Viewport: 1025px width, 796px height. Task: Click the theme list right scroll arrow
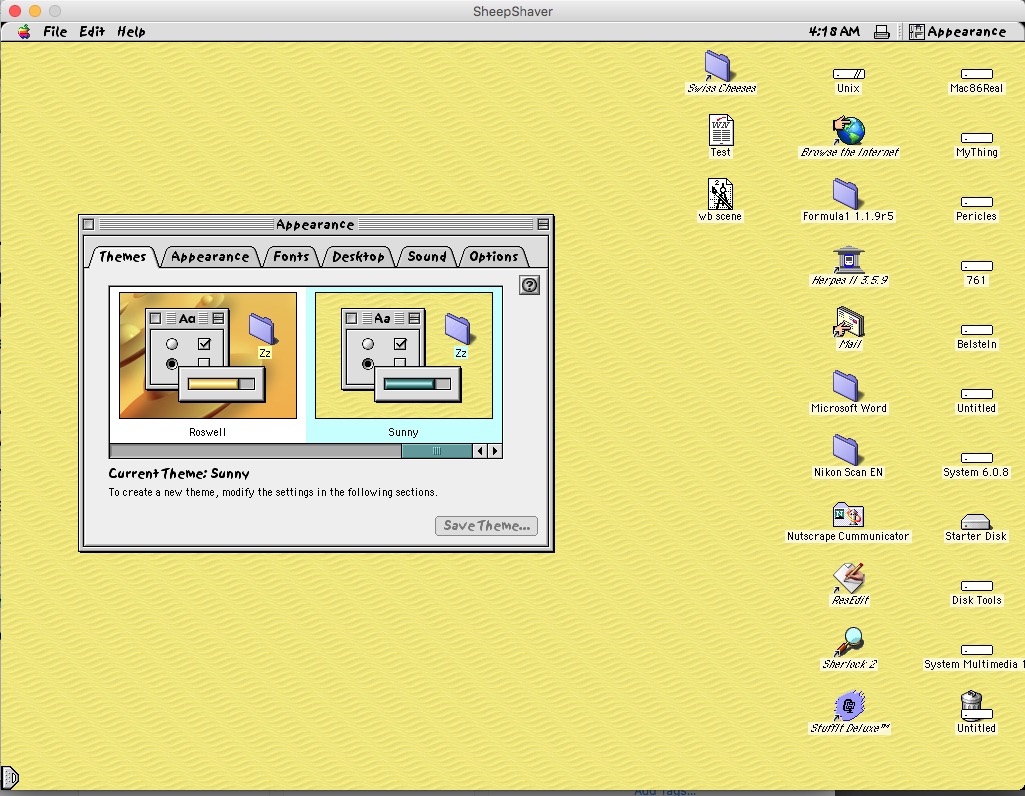(495, 451)
